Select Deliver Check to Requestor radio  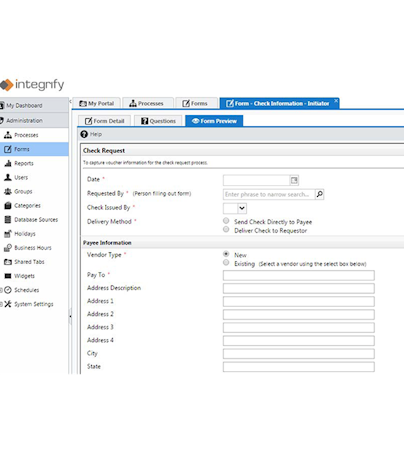[x=226, y=229]
